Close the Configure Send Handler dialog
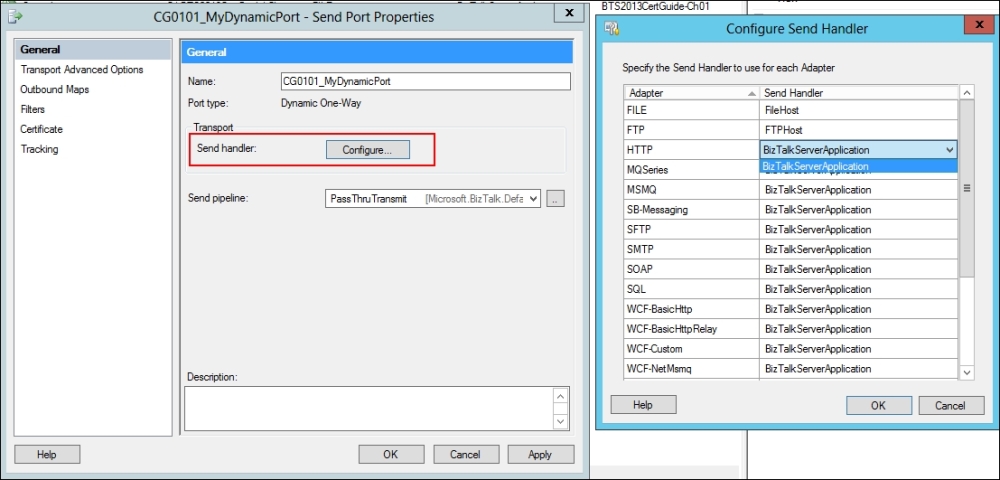The width and height of the screenshot is (1000, 480). click(x=980, y=25)
